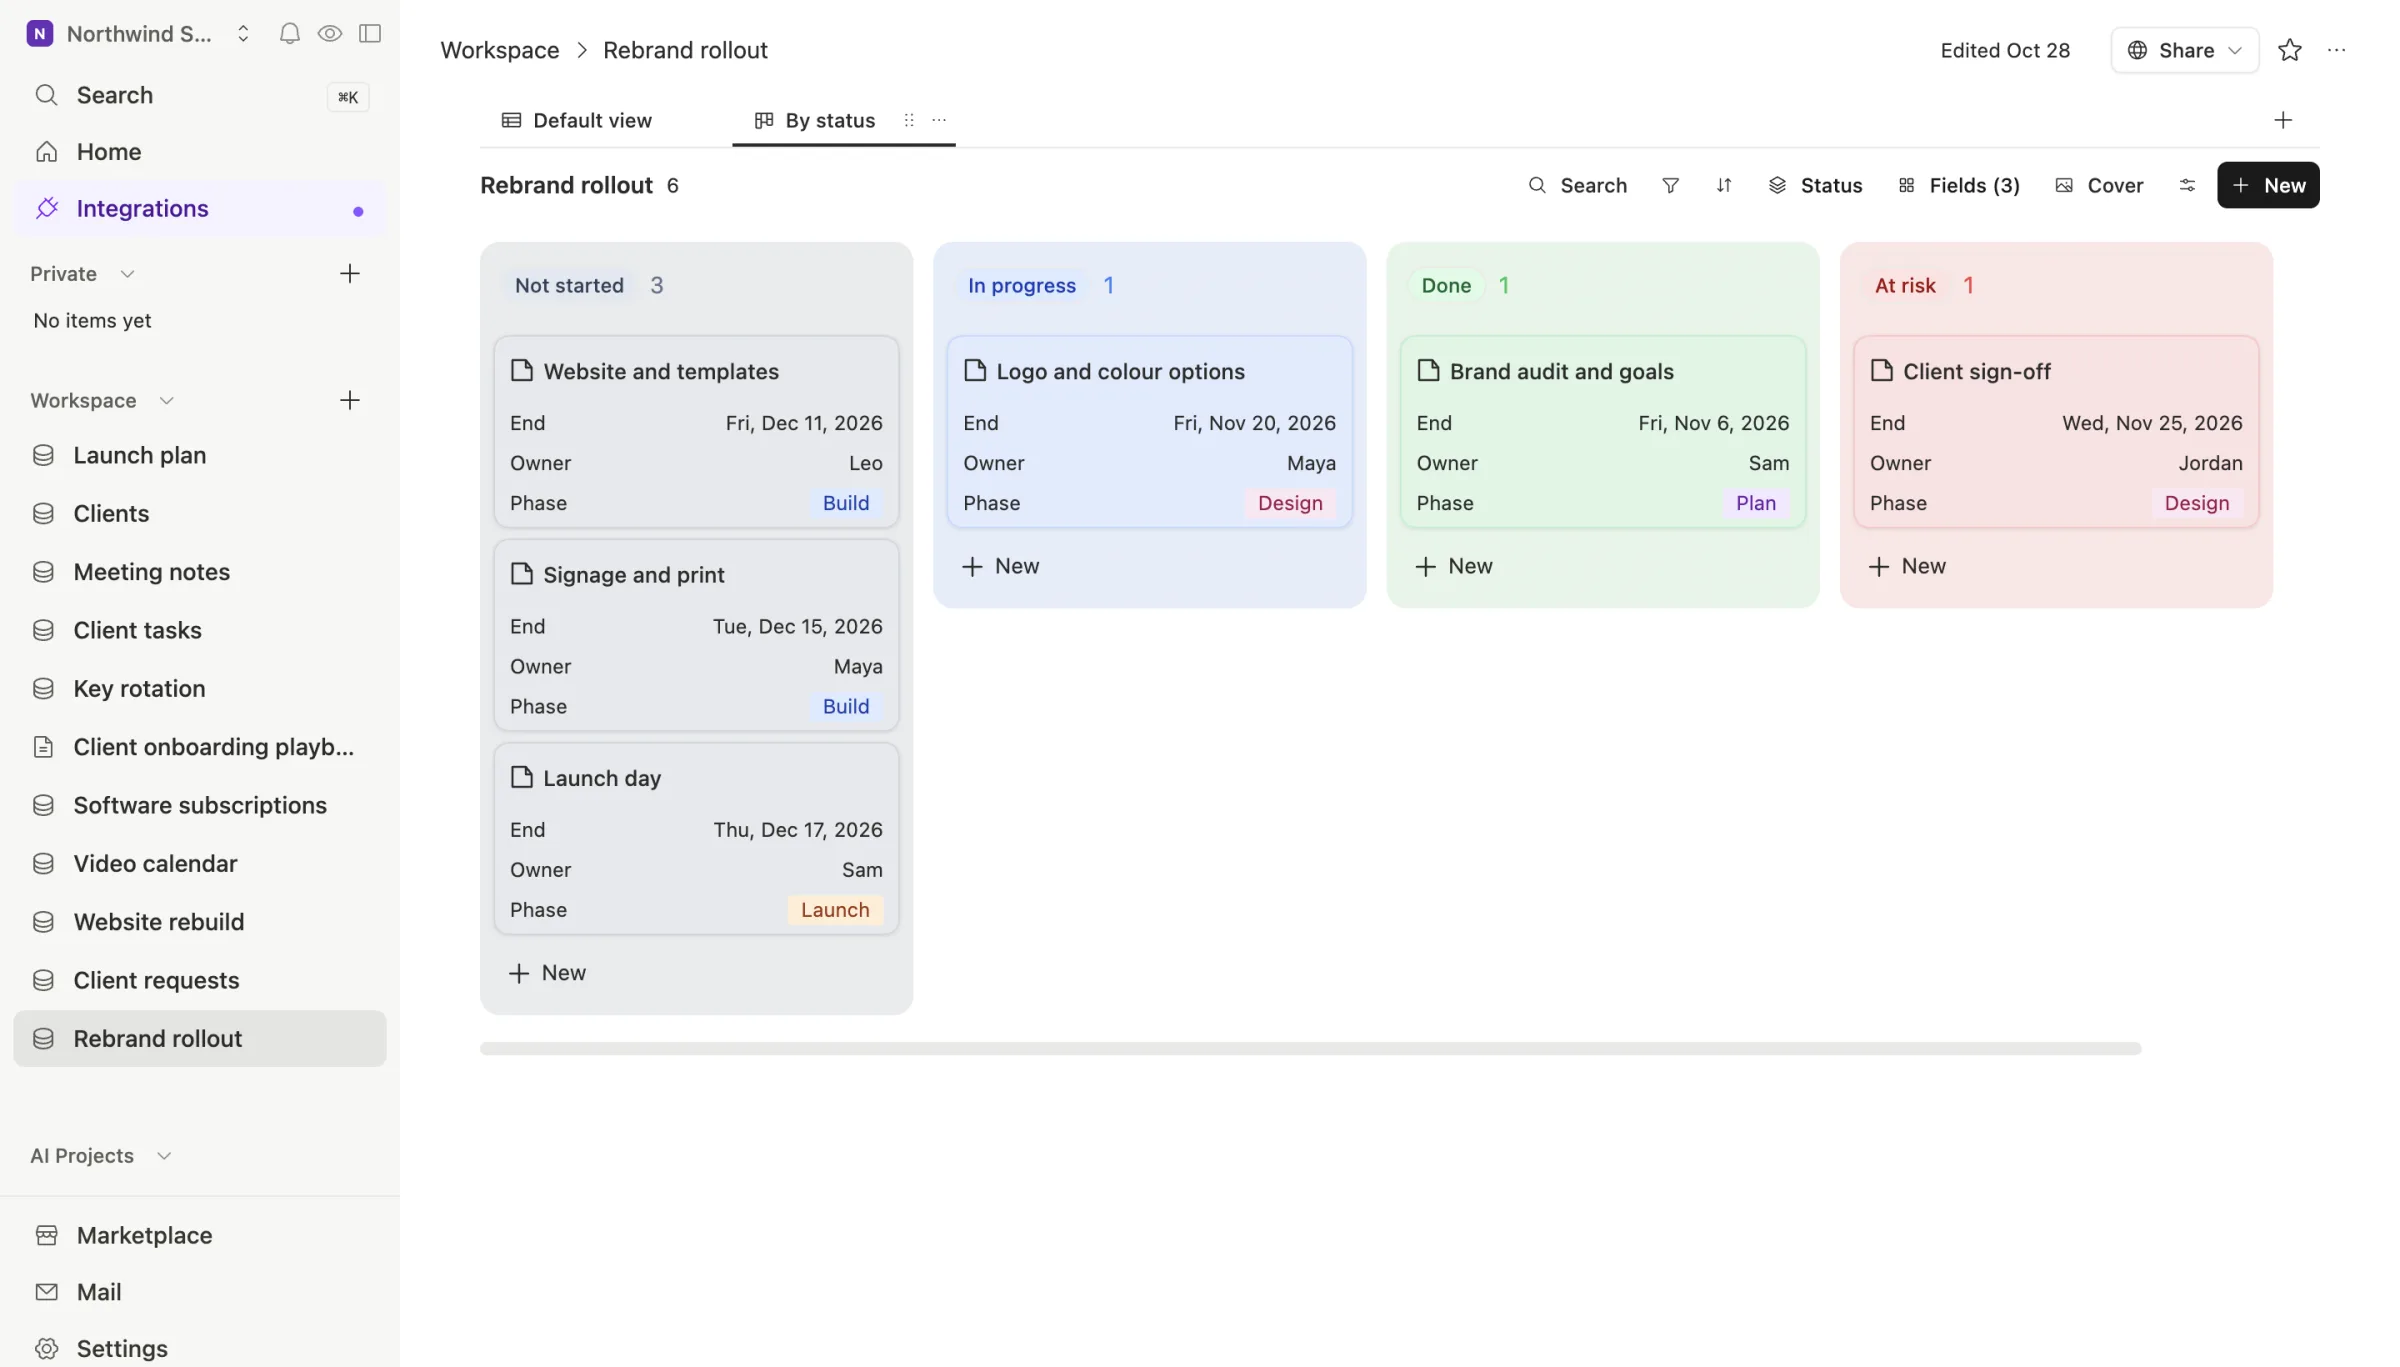Viewport: 2400px width, 1367px height.
Task: Click the drag handle on By status tab
Action: [x=908, y=120]
